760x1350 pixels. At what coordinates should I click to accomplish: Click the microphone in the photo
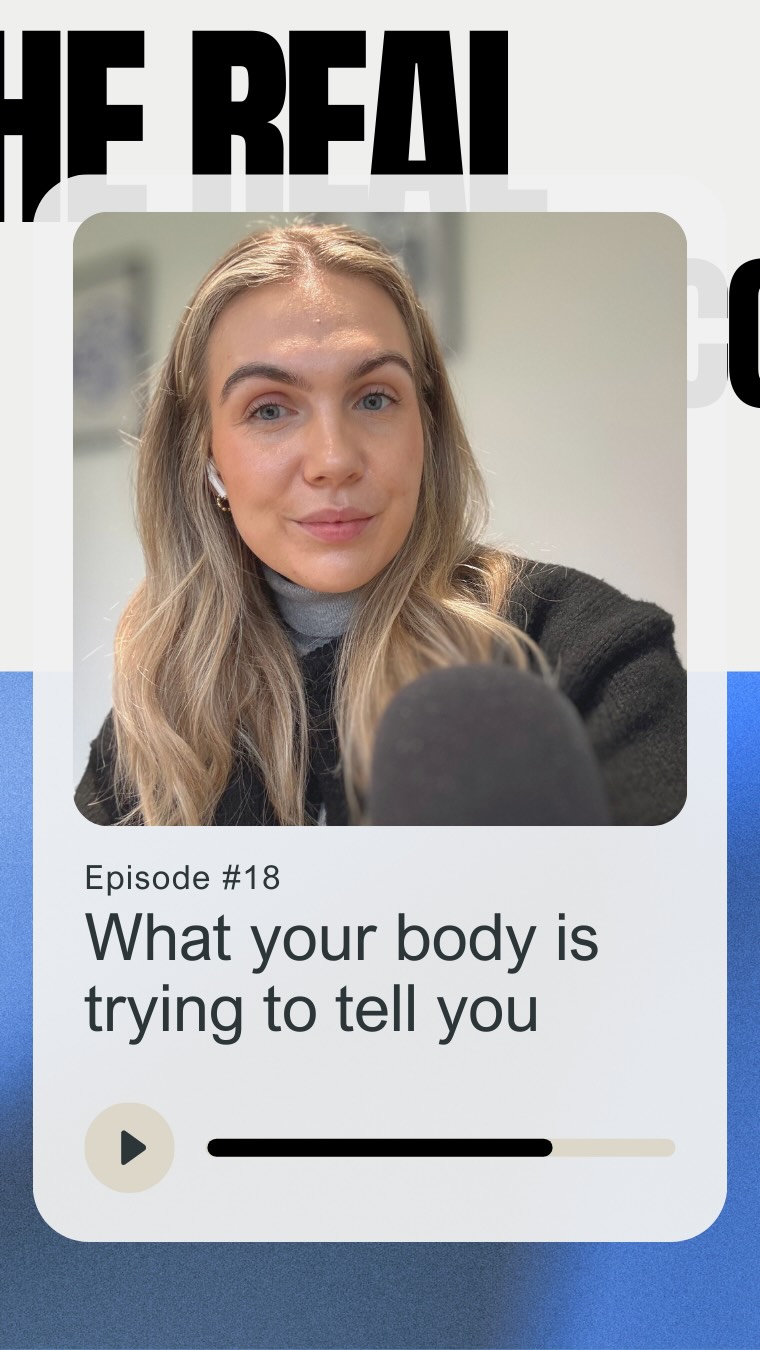487,745
